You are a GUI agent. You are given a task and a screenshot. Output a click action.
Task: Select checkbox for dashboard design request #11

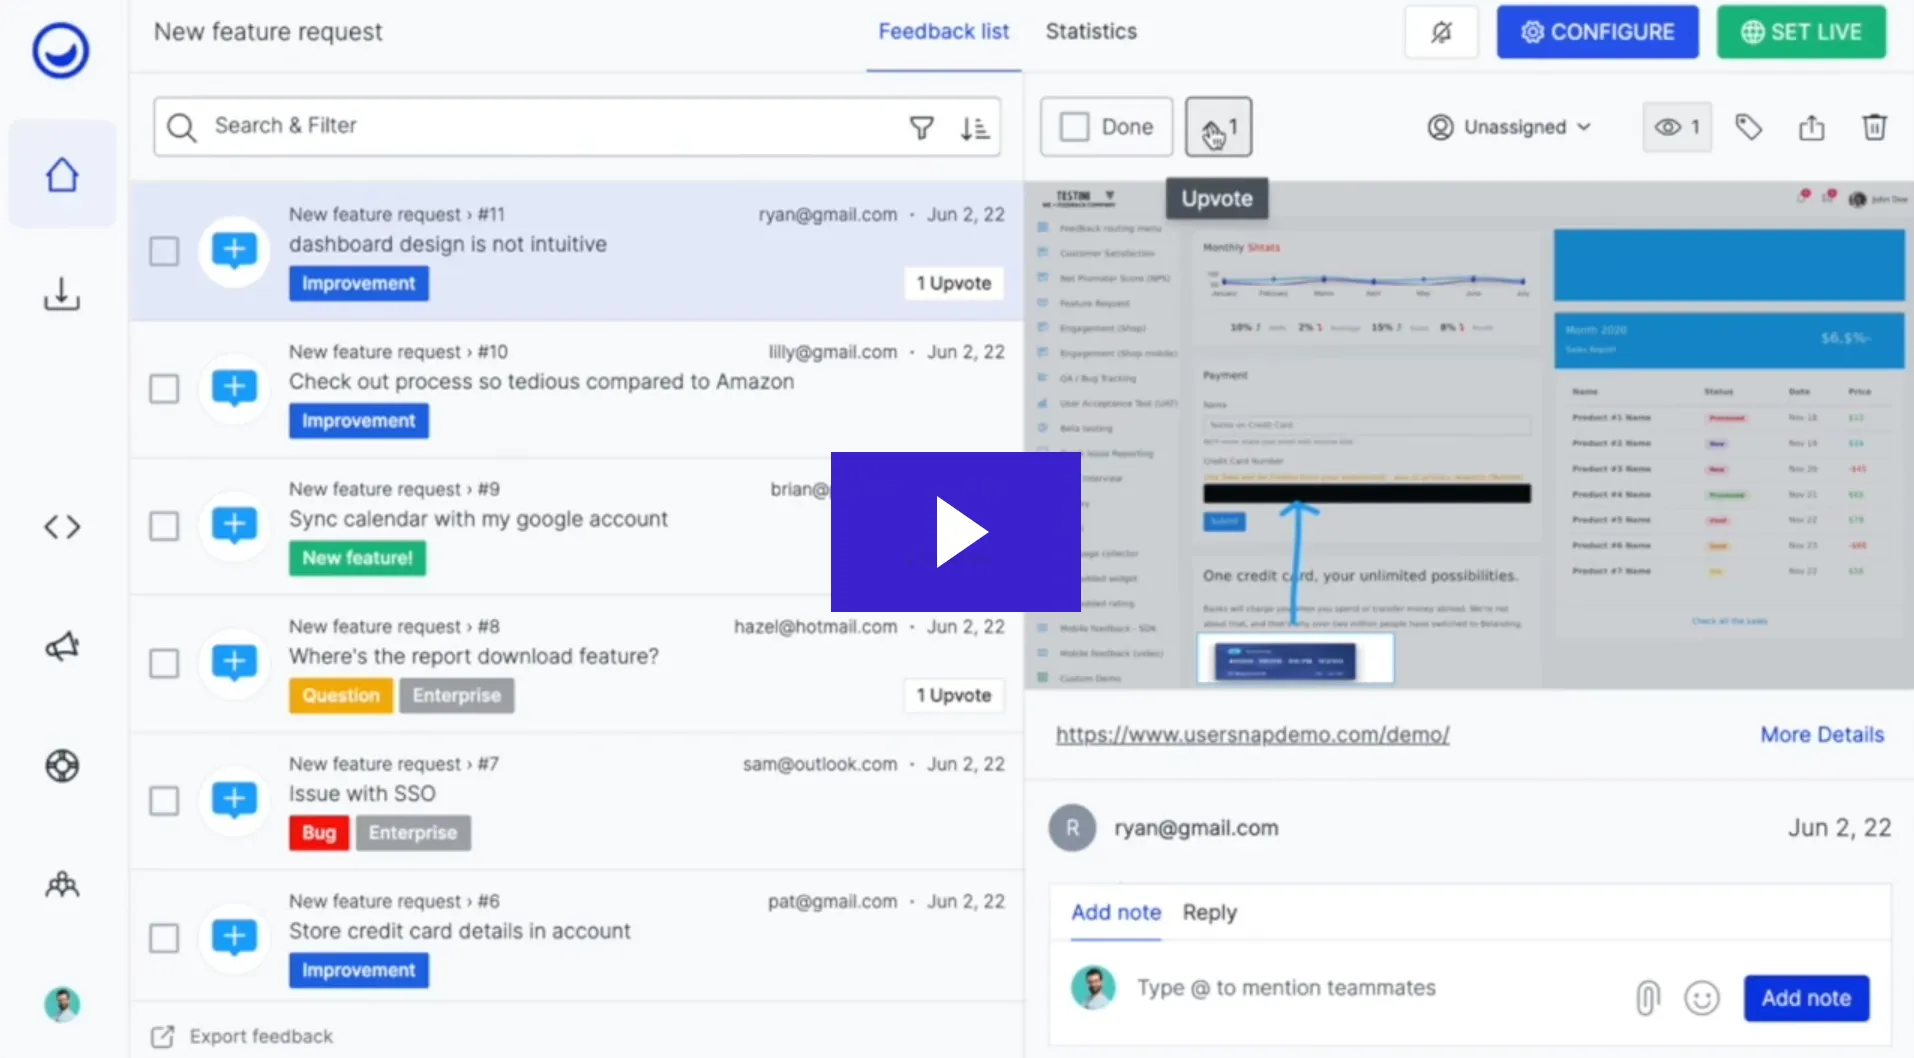click(x=164, y=251)
